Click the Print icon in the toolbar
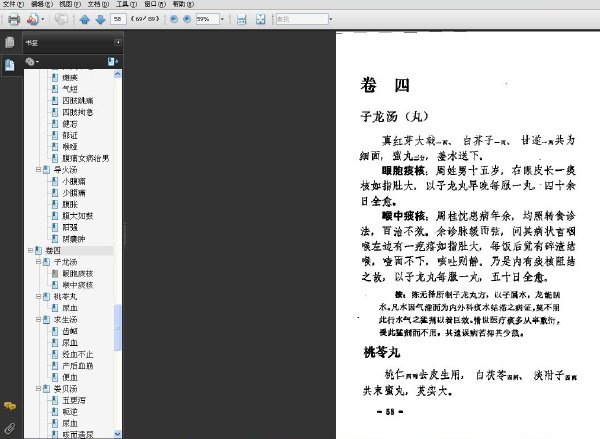The height and width of the screenshot is (439, 600). [14, 19]
